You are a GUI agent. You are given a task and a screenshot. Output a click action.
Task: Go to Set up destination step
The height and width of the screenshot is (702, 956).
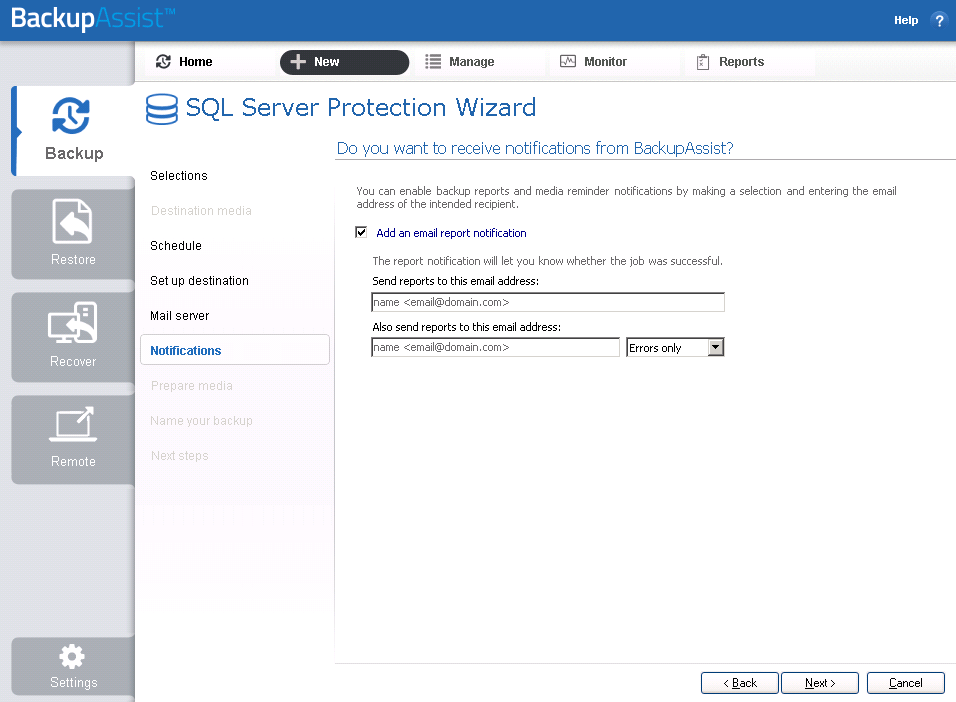click(x=199, y=281)
